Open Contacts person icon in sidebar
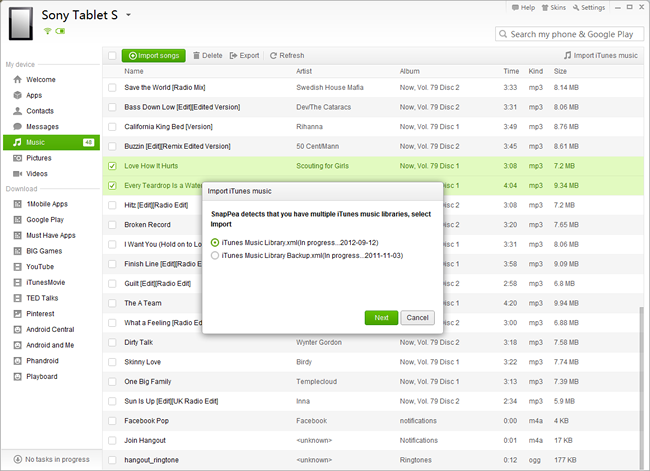This screenshot has height=471, width=650. coord(17,111)
